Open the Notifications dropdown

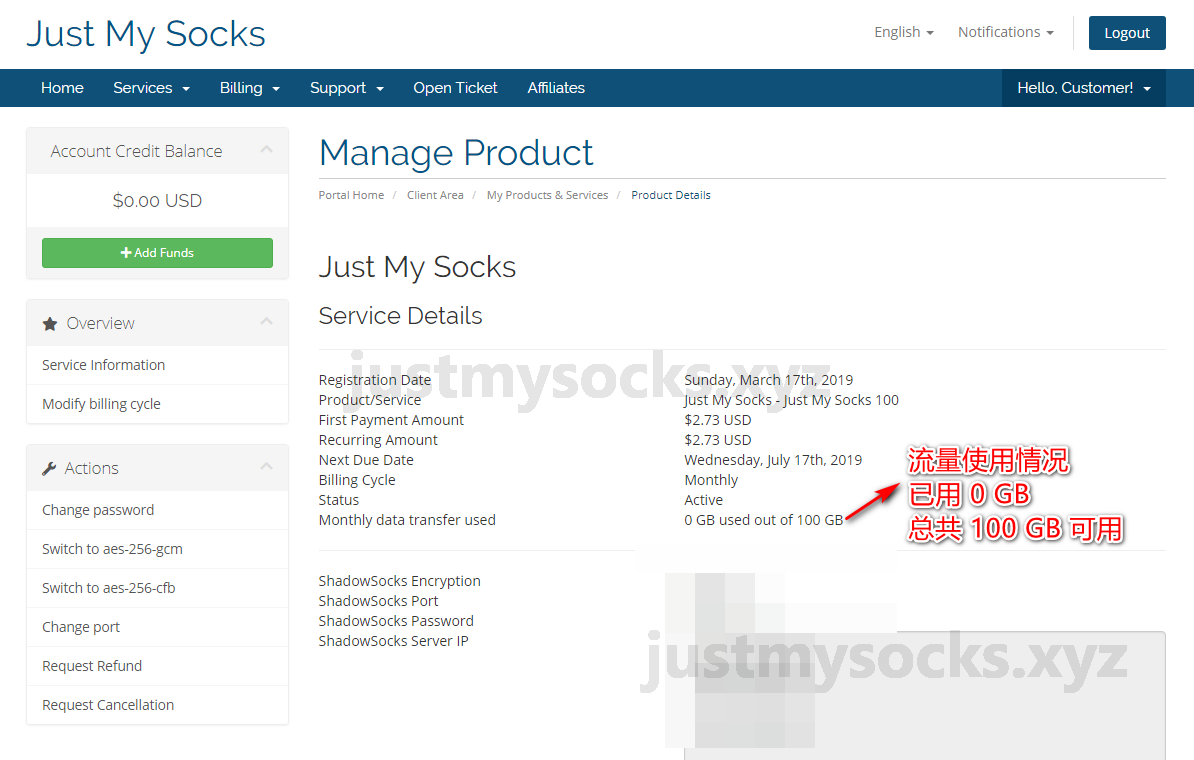click(x=1006, y=32)
